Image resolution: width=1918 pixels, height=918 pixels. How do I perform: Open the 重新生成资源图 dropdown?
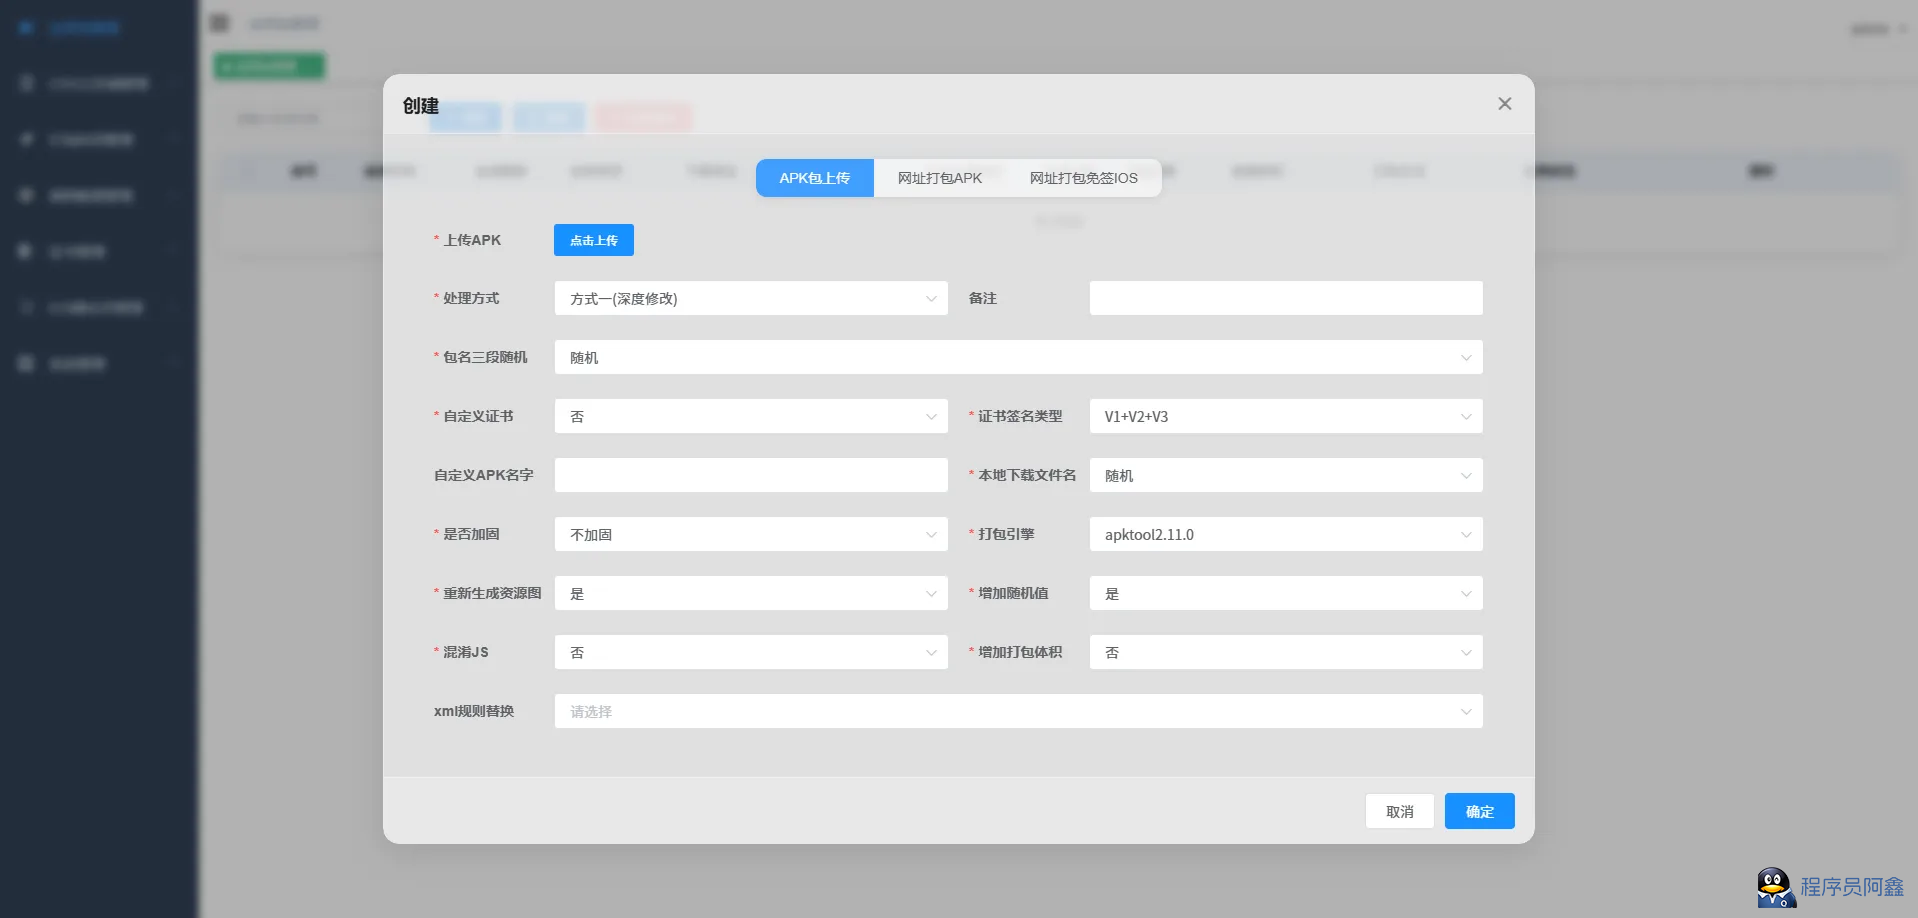pos(750,593)
